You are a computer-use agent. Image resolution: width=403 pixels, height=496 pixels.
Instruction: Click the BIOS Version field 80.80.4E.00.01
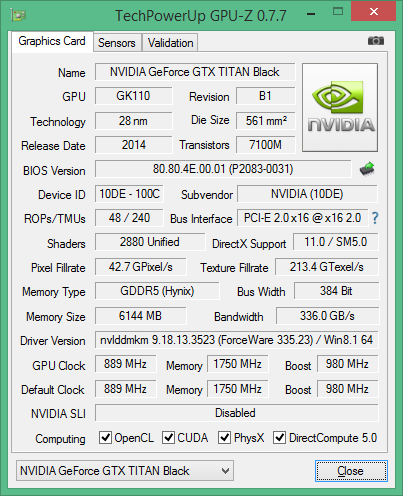pos(223,169)
